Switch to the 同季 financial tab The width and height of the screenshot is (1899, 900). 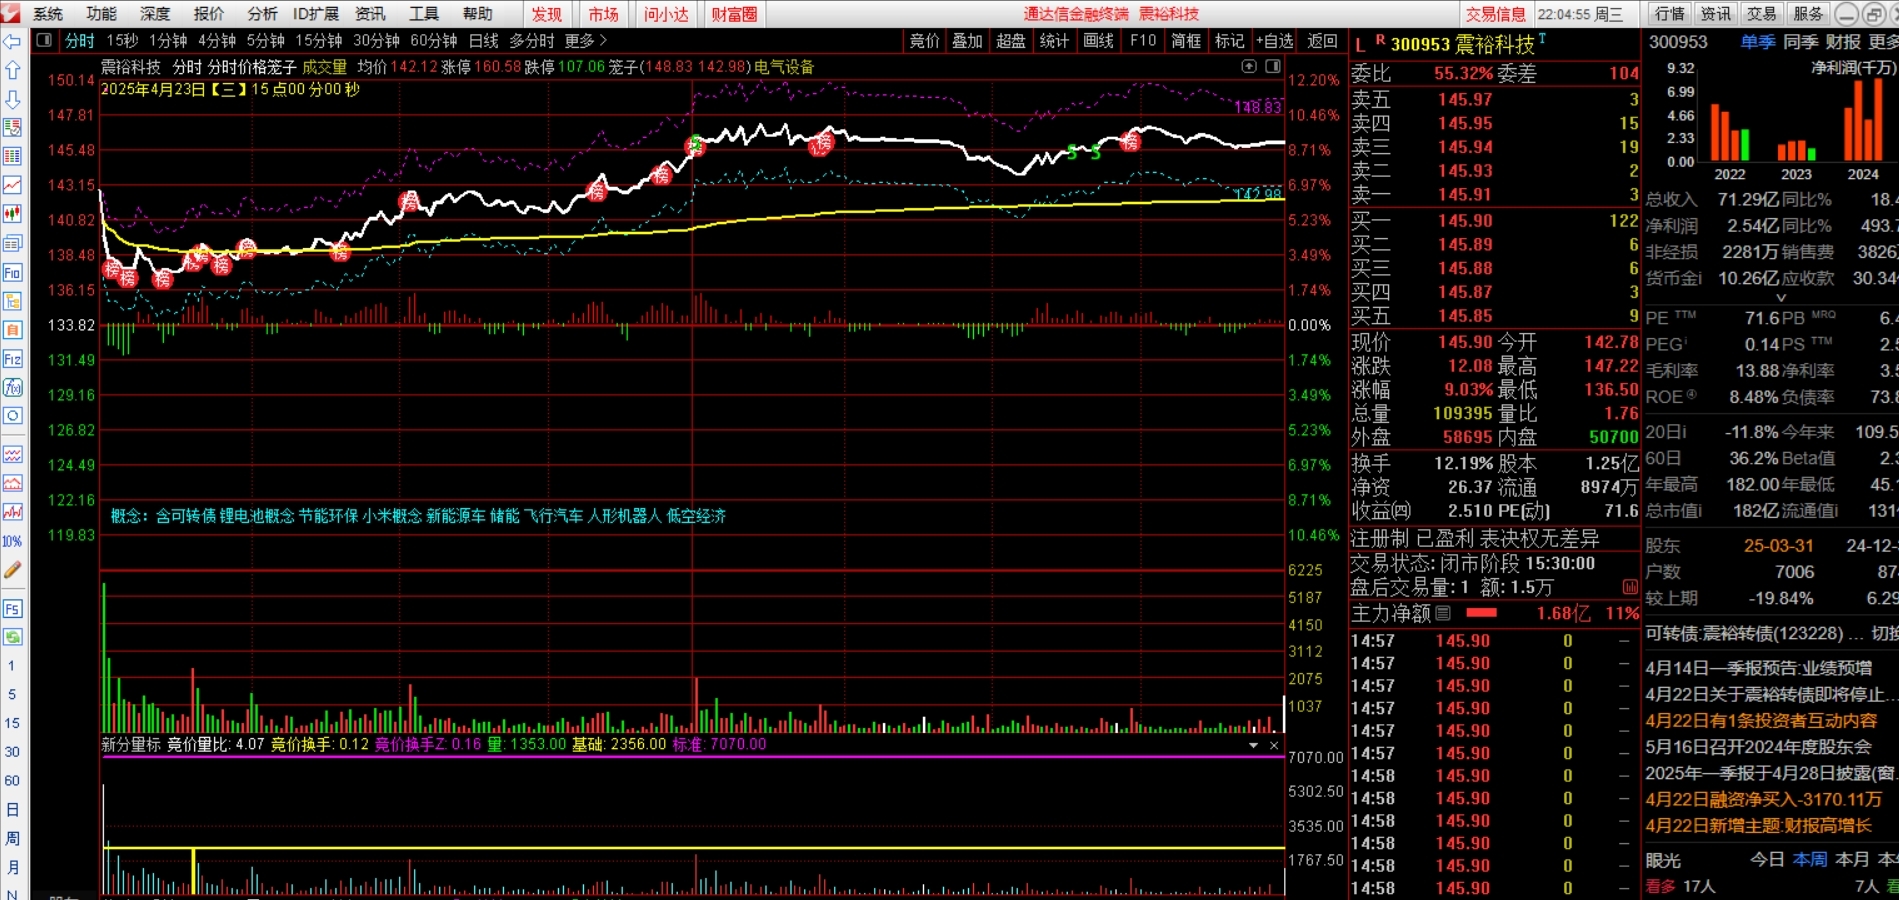click(1800, 42)
